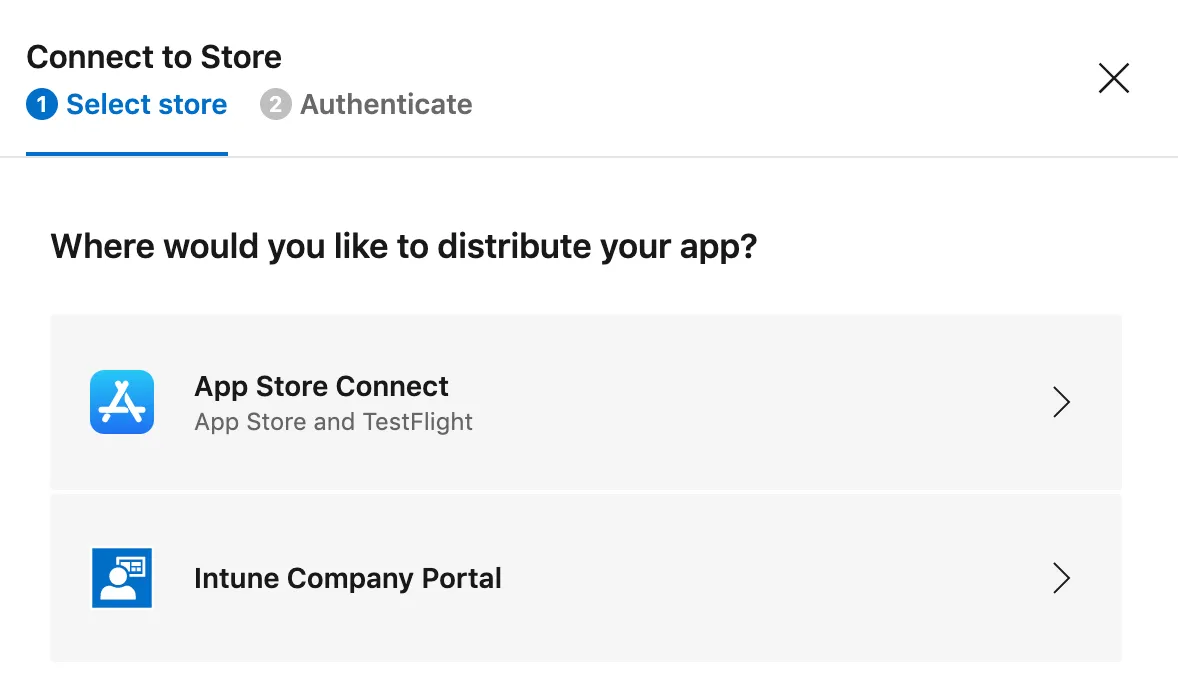Choose the App Store Connect title text
Screen dimensions: 1178x688
click(321, 386)
